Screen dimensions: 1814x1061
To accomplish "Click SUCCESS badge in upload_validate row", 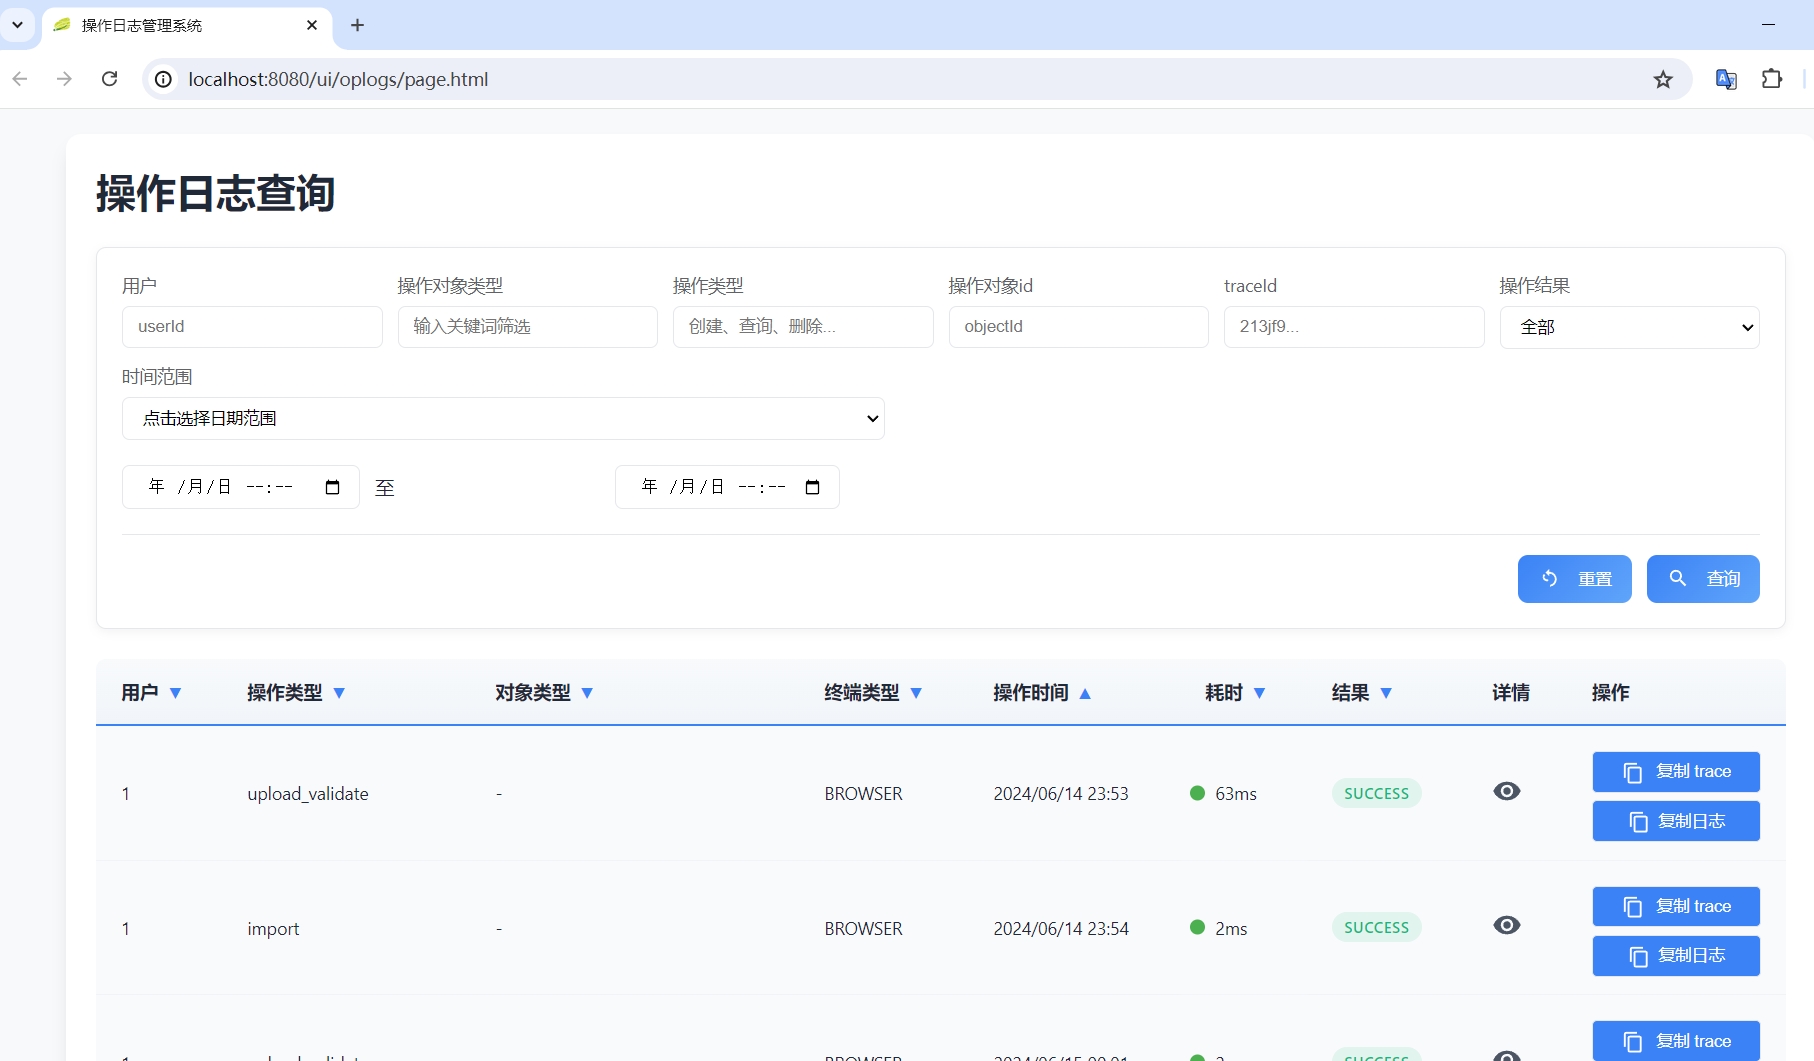I will coord(1376,793).
